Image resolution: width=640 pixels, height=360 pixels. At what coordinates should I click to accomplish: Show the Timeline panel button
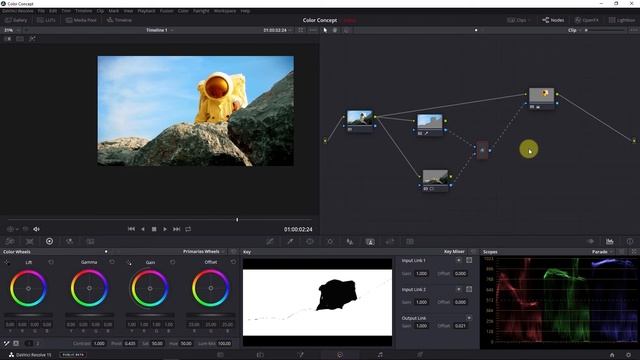tap(119, 20)
